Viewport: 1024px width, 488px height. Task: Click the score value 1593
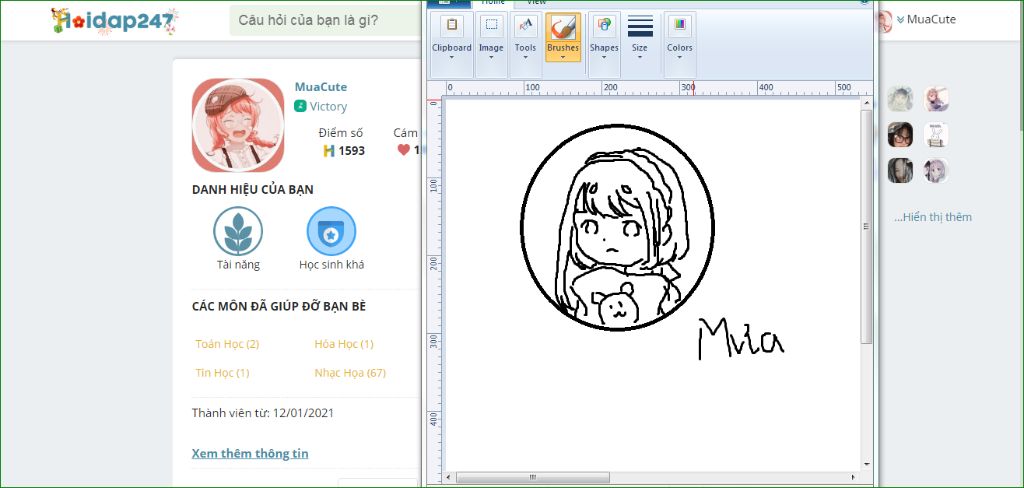[351, 152]
